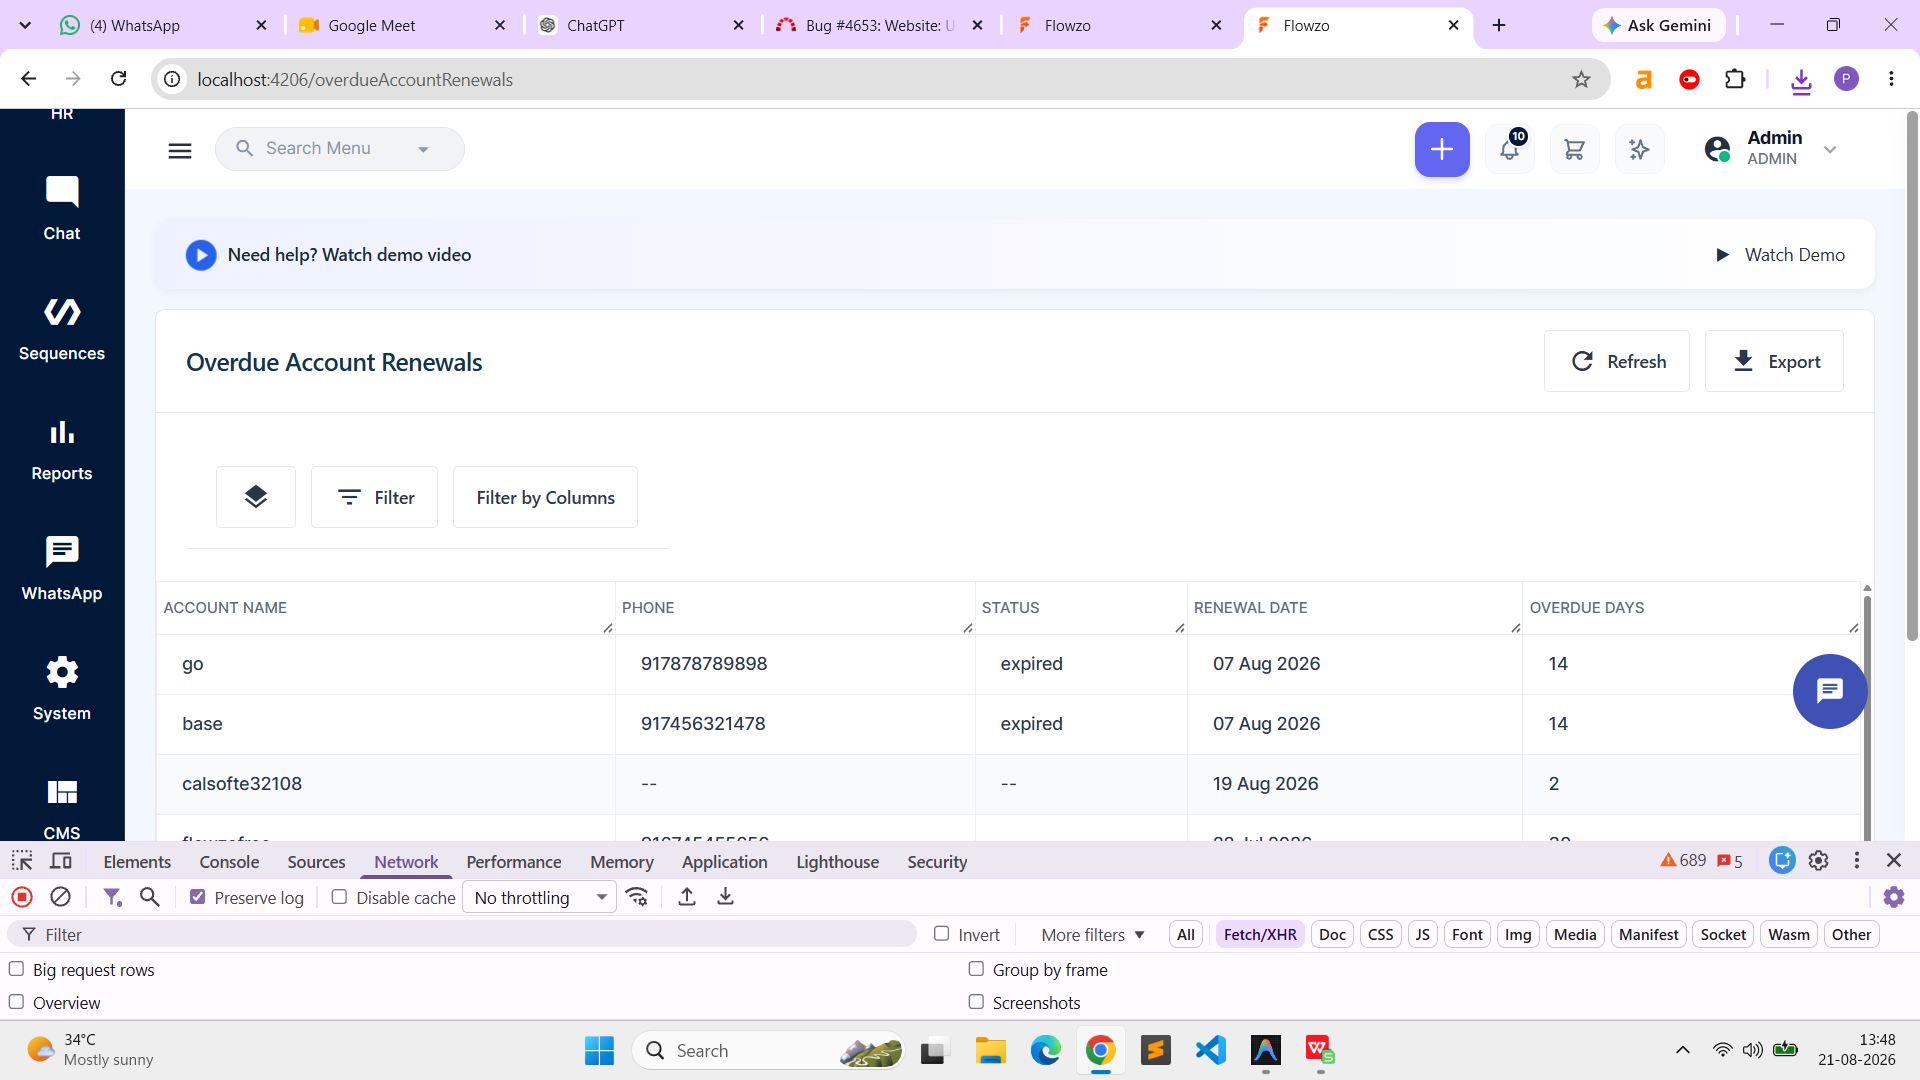Click Ask Gemini button
The width and height of the screenshot is (1920, 1080).
1659,25
